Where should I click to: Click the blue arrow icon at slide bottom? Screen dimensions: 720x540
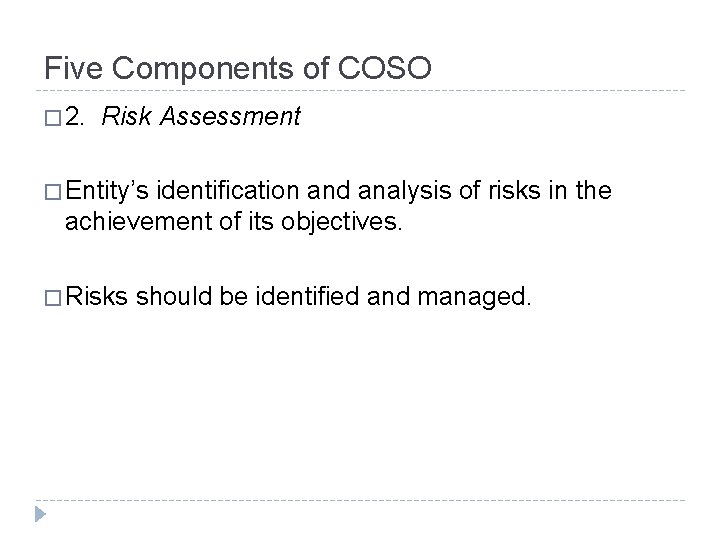click(39, 514)
